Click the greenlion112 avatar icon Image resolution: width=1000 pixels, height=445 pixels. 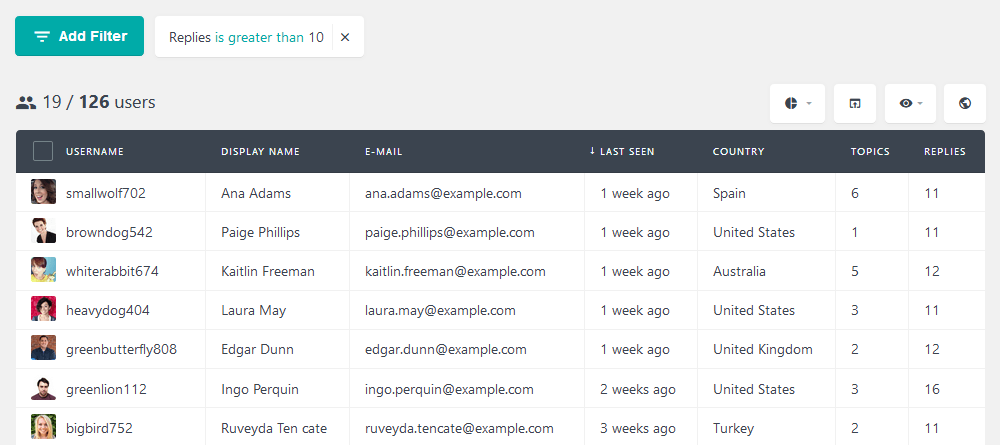[43, 389]
